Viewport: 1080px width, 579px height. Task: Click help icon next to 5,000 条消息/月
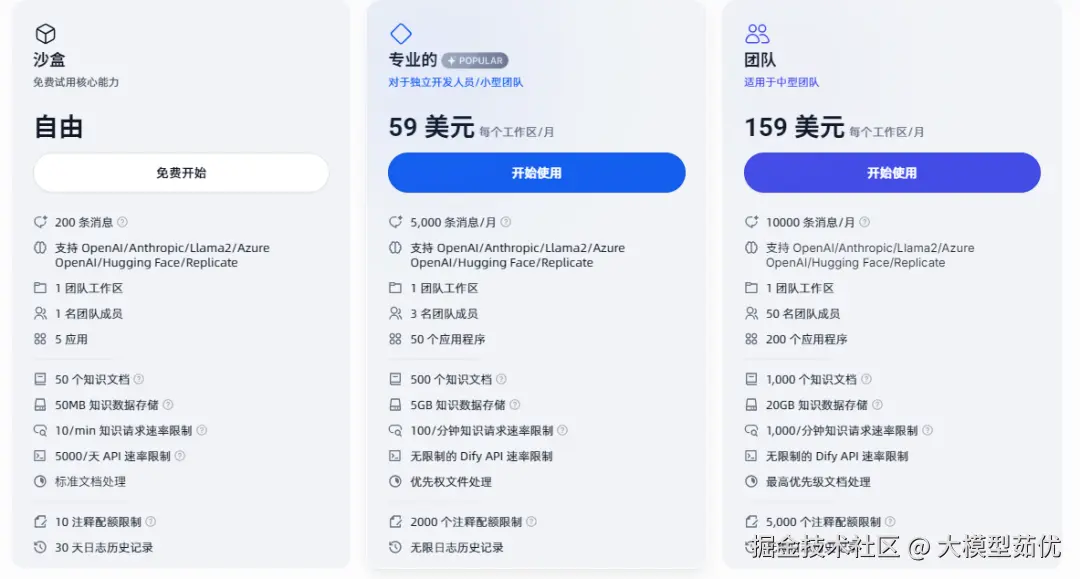click(x=505, y=222)
